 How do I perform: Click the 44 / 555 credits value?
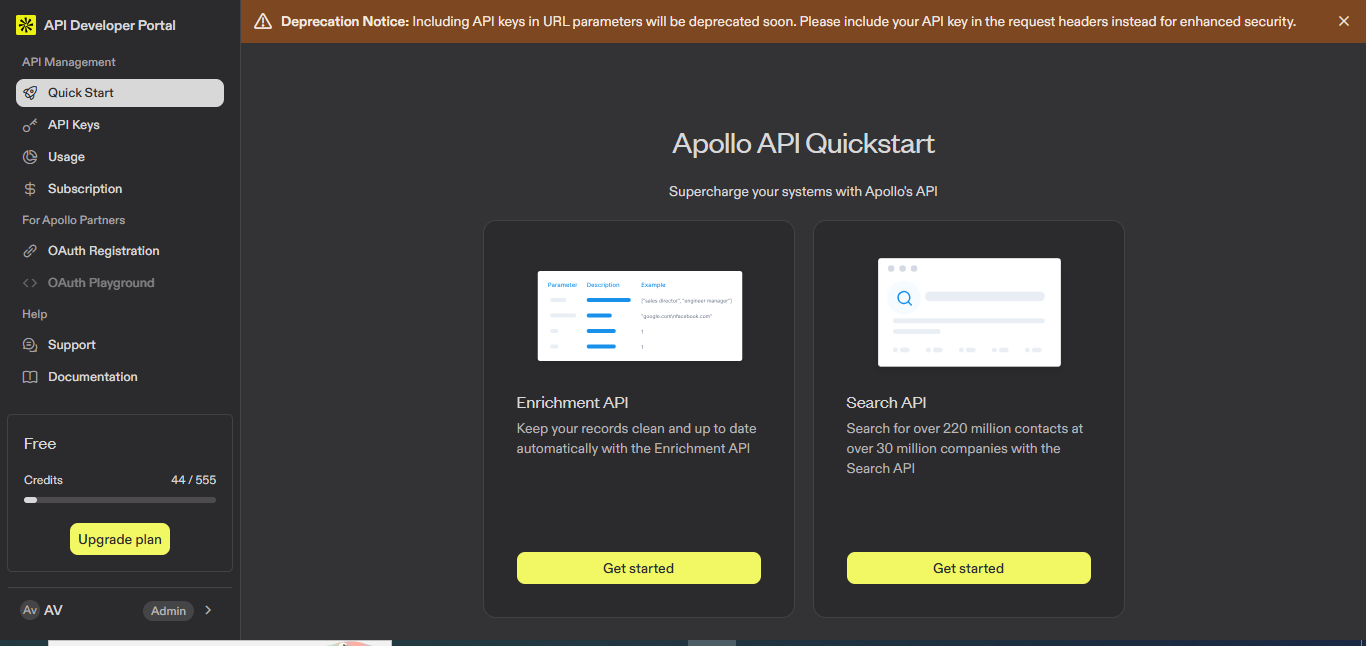tap(193, 480)
